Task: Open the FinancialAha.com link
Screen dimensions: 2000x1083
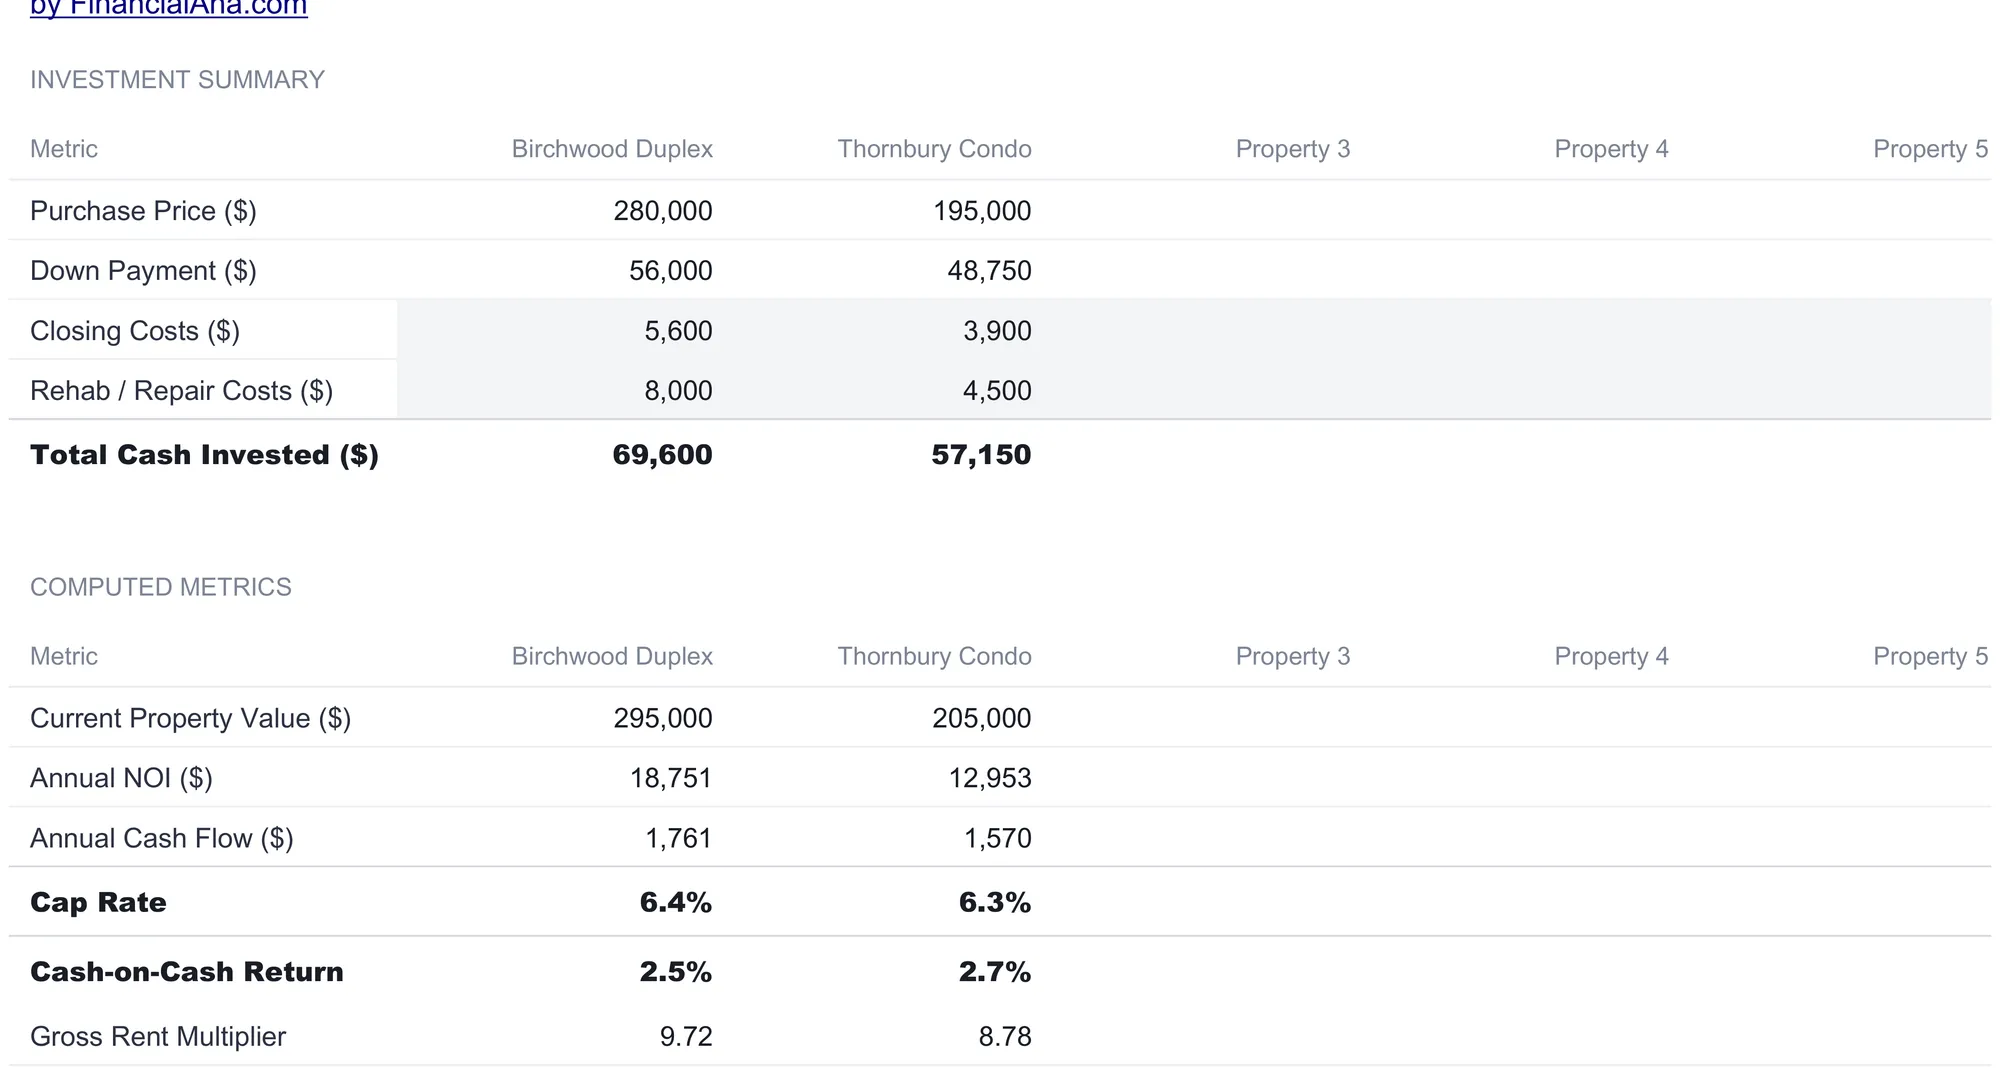Action: (x=168, y=8)
